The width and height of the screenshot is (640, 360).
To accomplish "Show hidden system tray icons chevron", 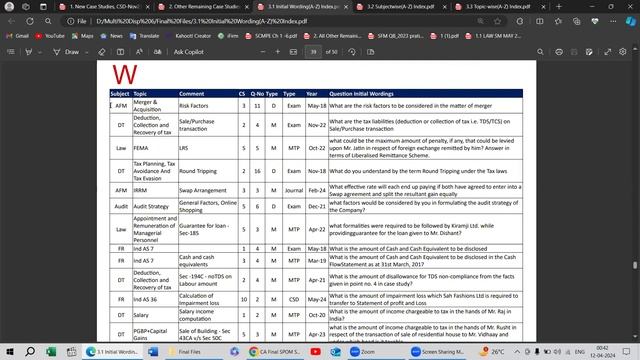I will click(517, 351).
